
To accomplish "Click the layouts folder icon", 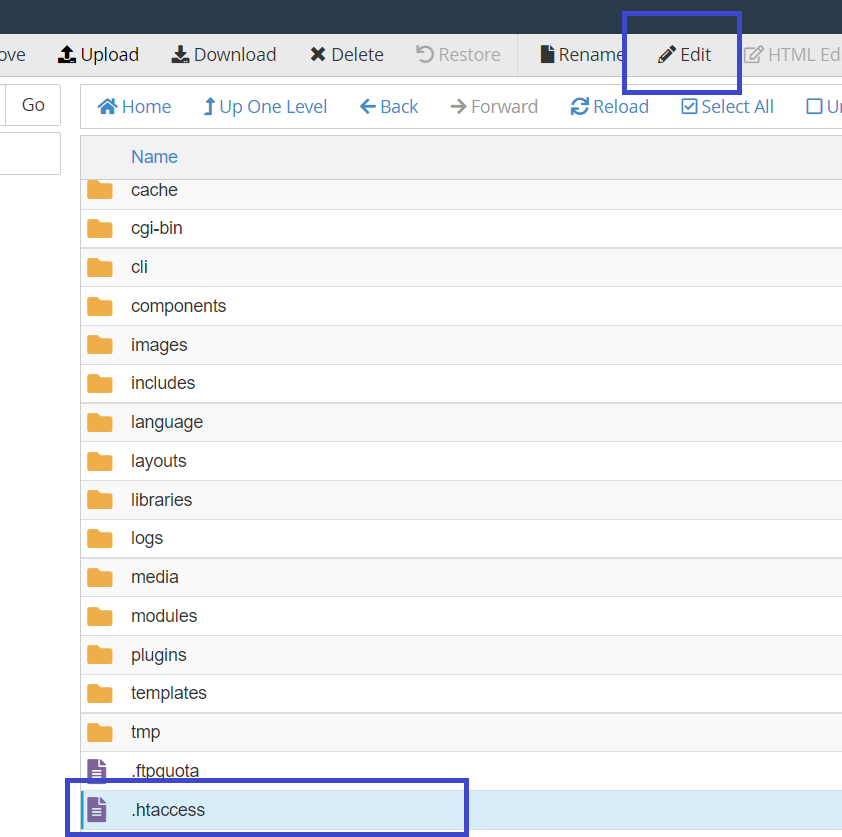I will tap(100, 461).
